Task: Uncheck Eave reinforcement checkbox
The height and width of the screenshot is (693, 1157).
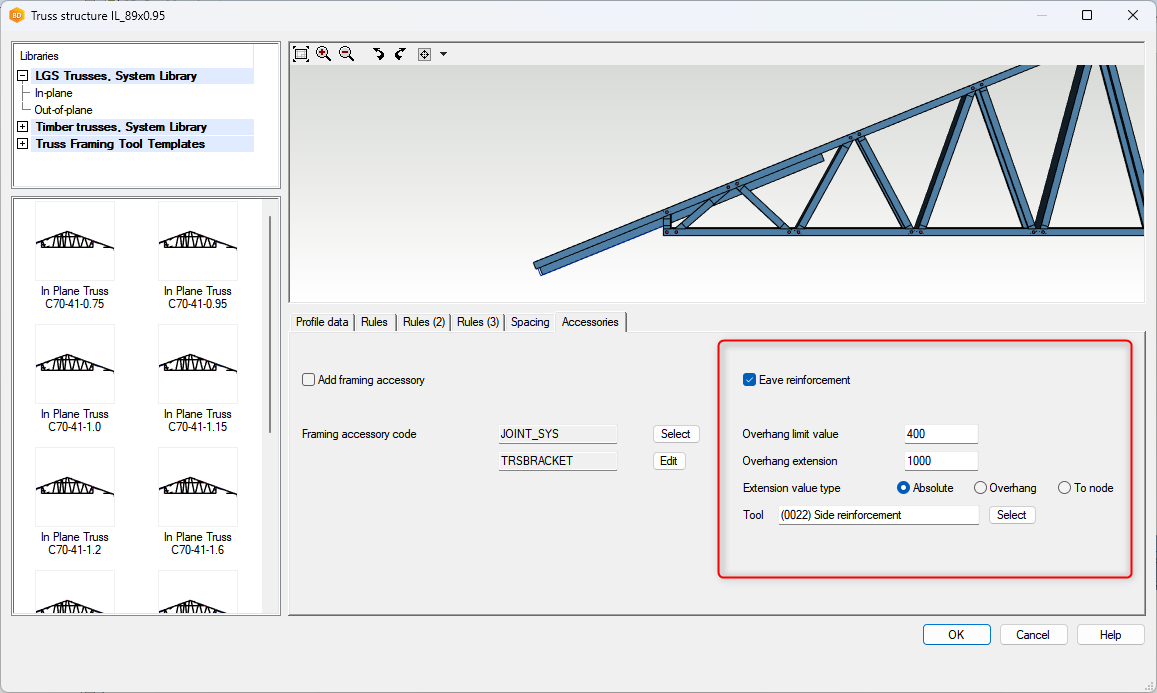Action: (x=749, y=380)
